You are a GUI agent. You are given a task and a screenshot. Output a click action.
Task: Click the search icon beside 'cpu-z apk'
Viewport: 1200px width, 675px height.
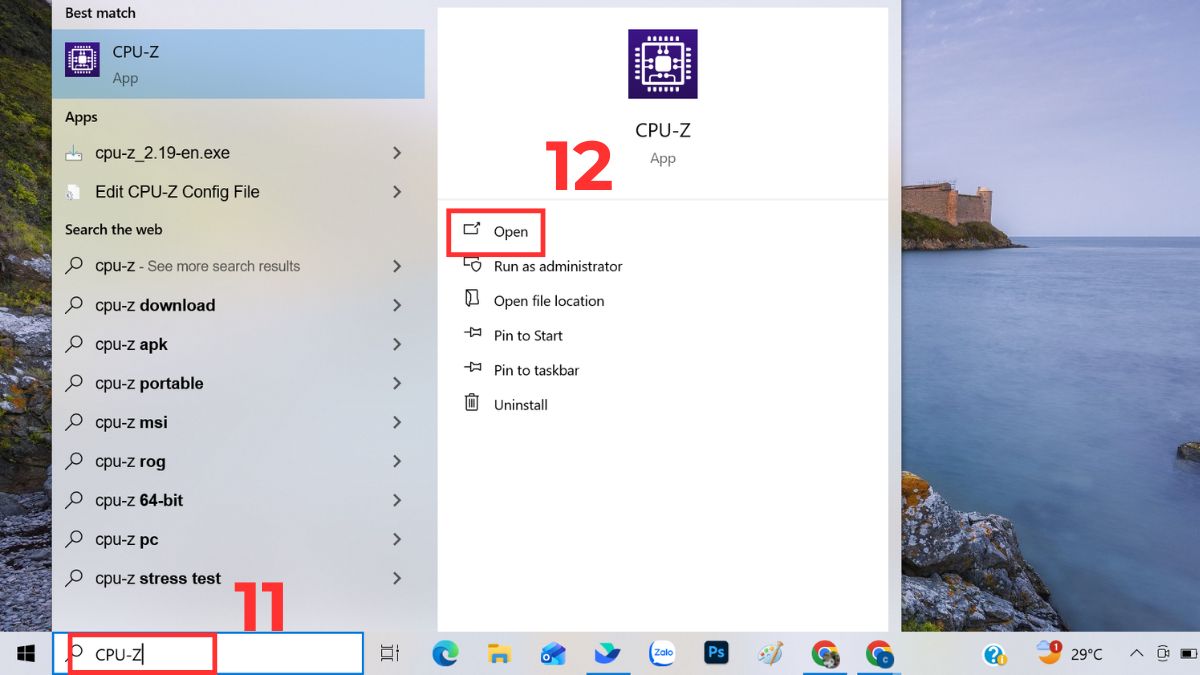pos(74,344)
